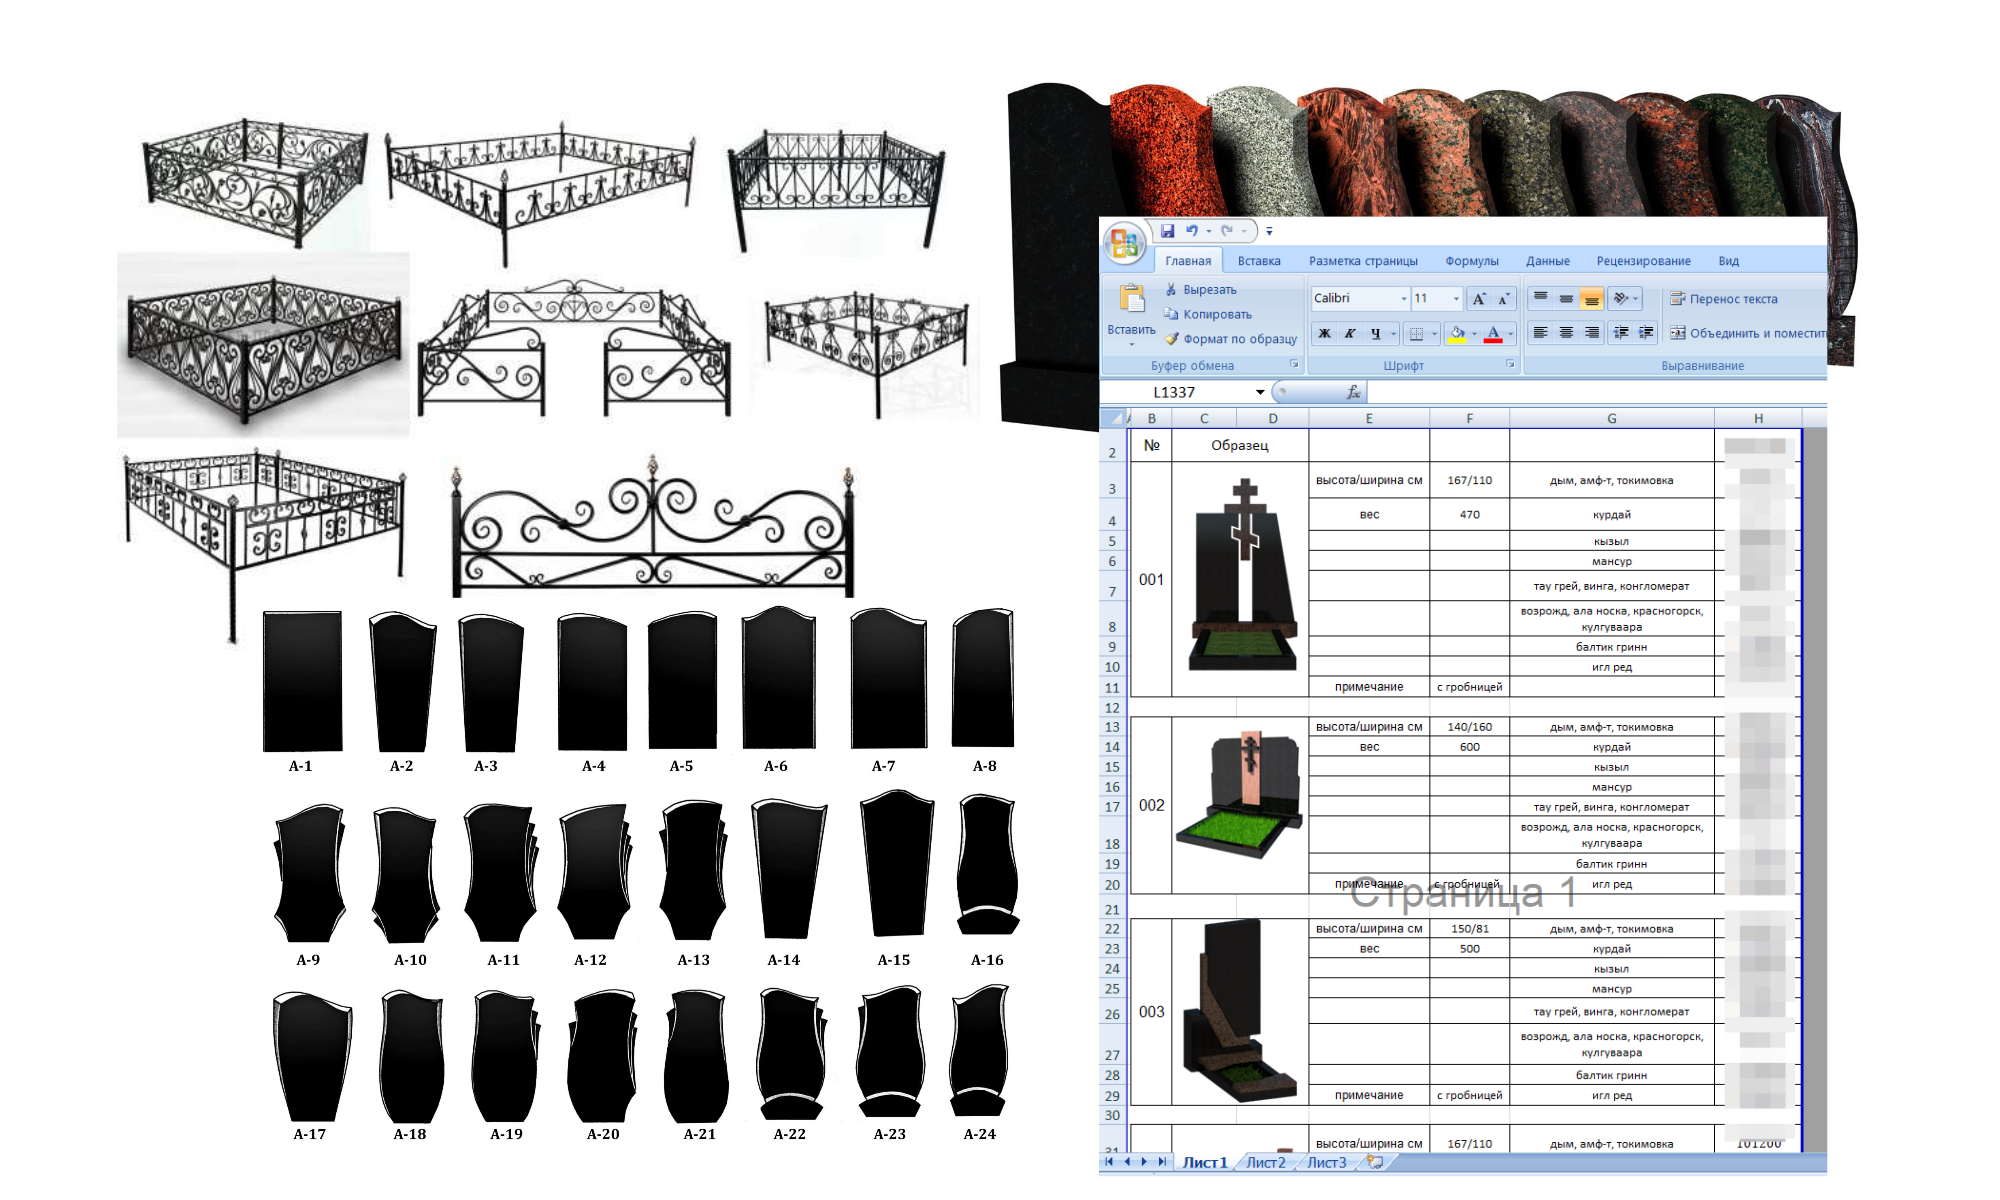Image resolution: width=2000 pixels, height=1200 pixels.
Task: Apply the yellow fill color bucket
Action: pyautogui.click(x=1457, y=333)
